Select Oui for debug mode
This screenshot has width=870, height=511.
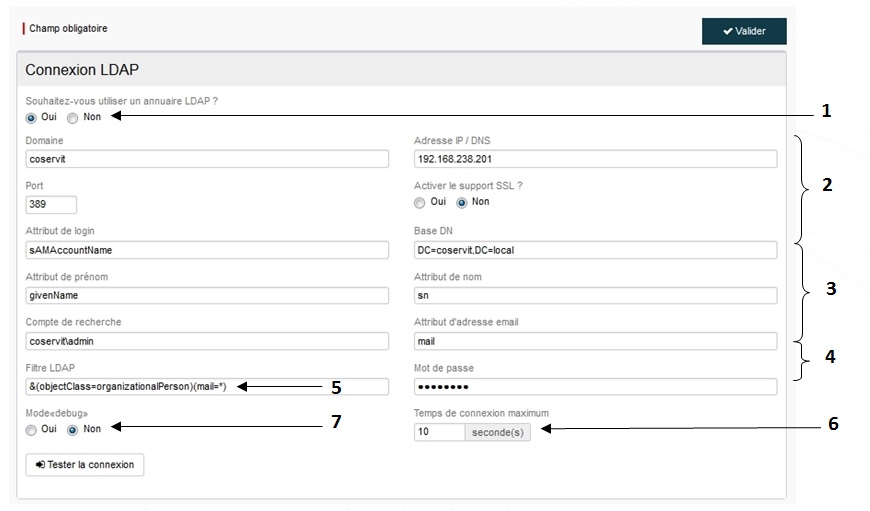31,430
